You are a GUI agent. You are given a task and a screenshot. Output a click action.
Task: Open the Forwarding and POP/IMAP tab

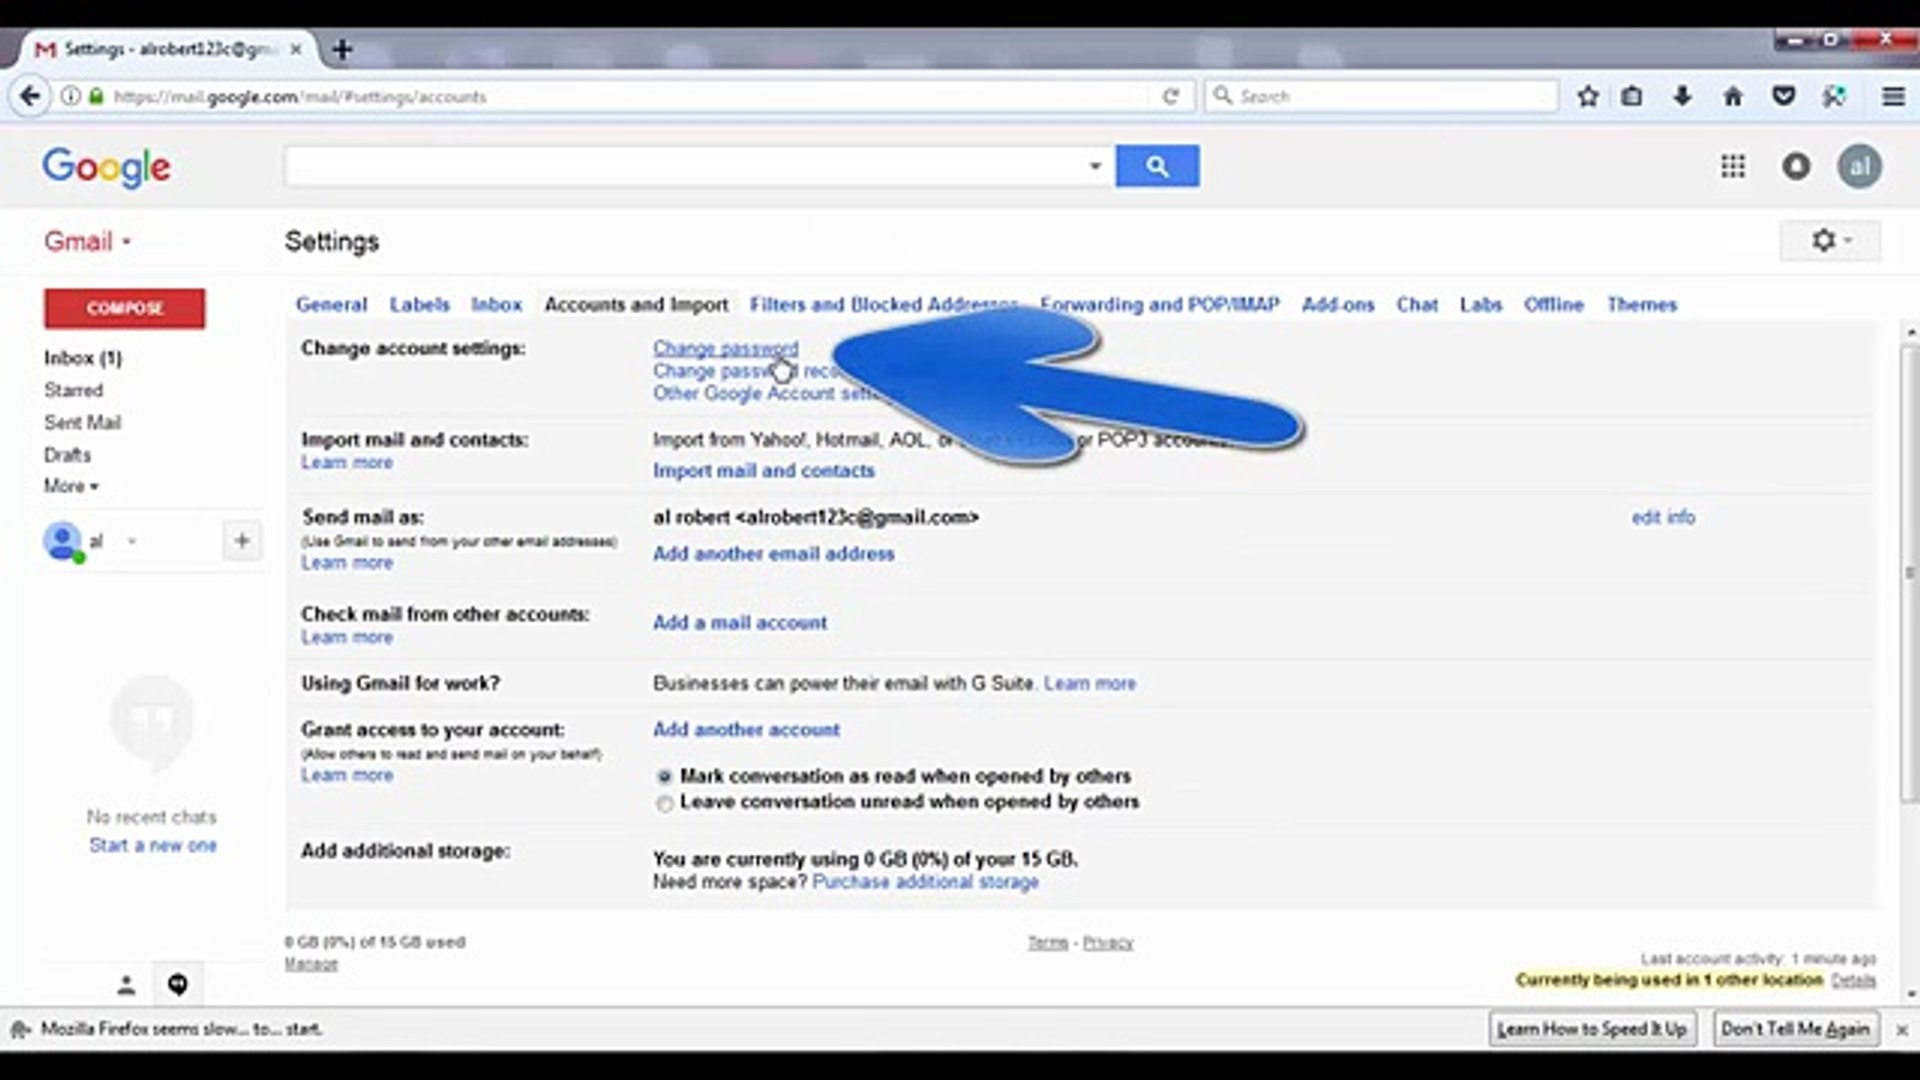[x=1159, y=304]
